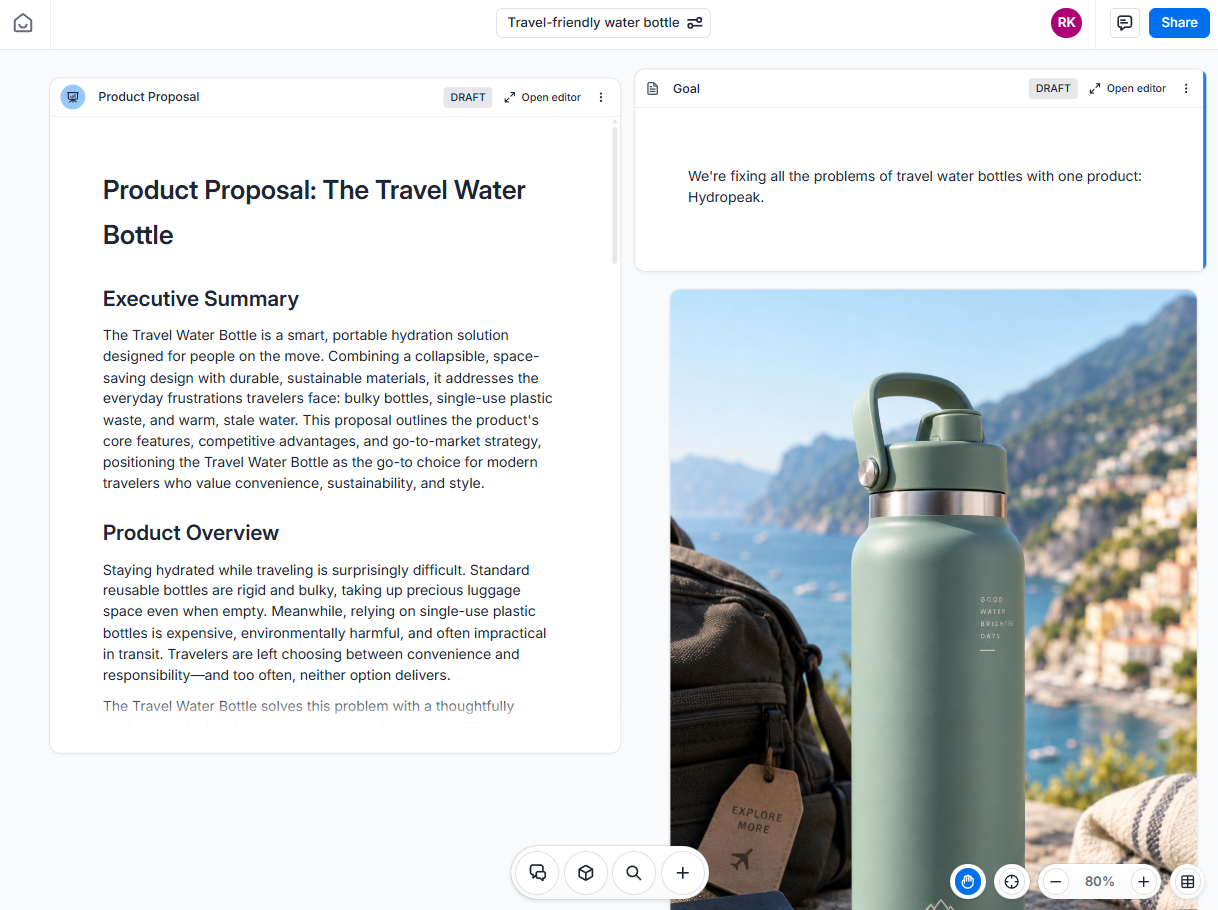Click the Product Overview heading
This screenshot has height=910, width=1218.
tap(191, 533)
